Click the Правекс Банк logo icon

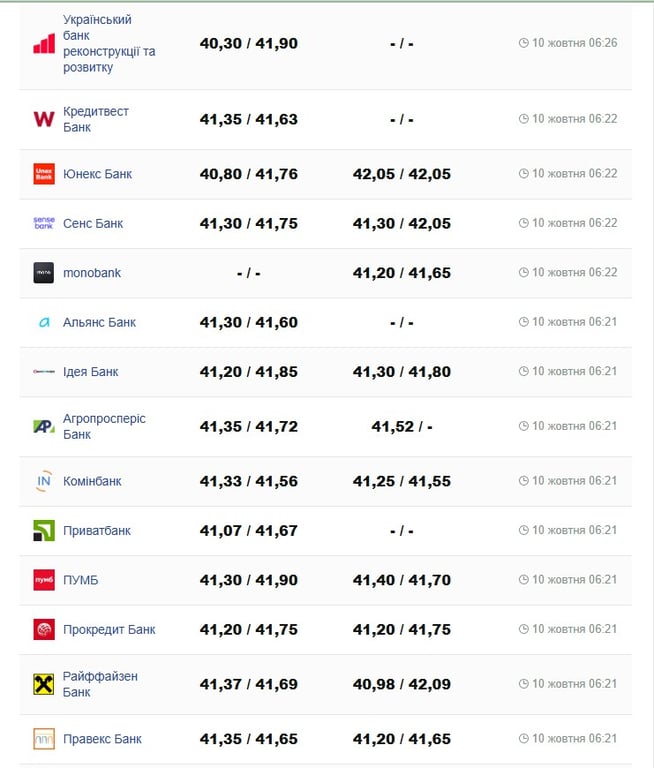(x=44, y=739)
